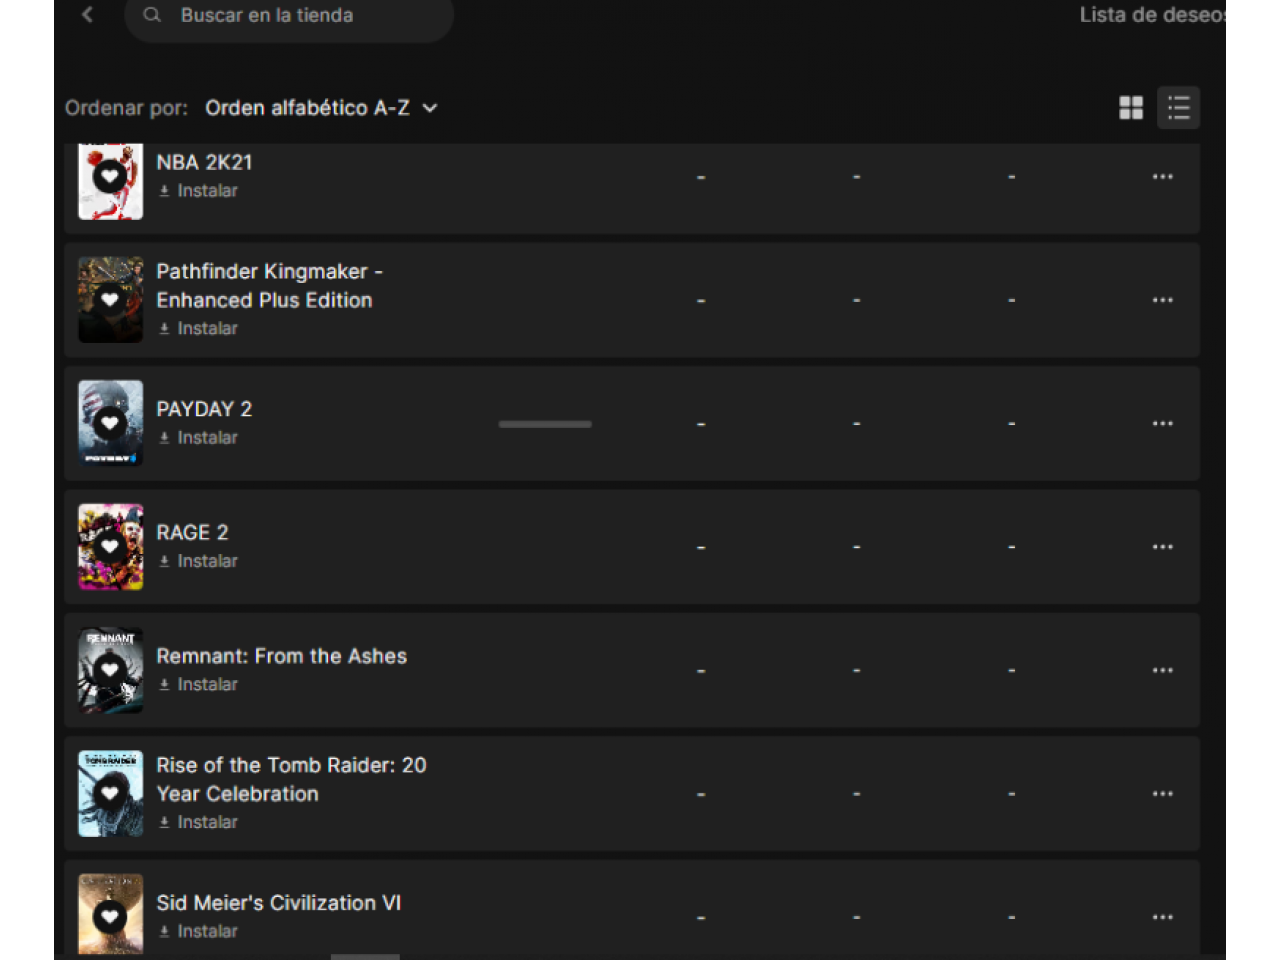Toggle favorite heart on RAGE 2
The height and width of the screenshot is (960, 1280).
110,547
